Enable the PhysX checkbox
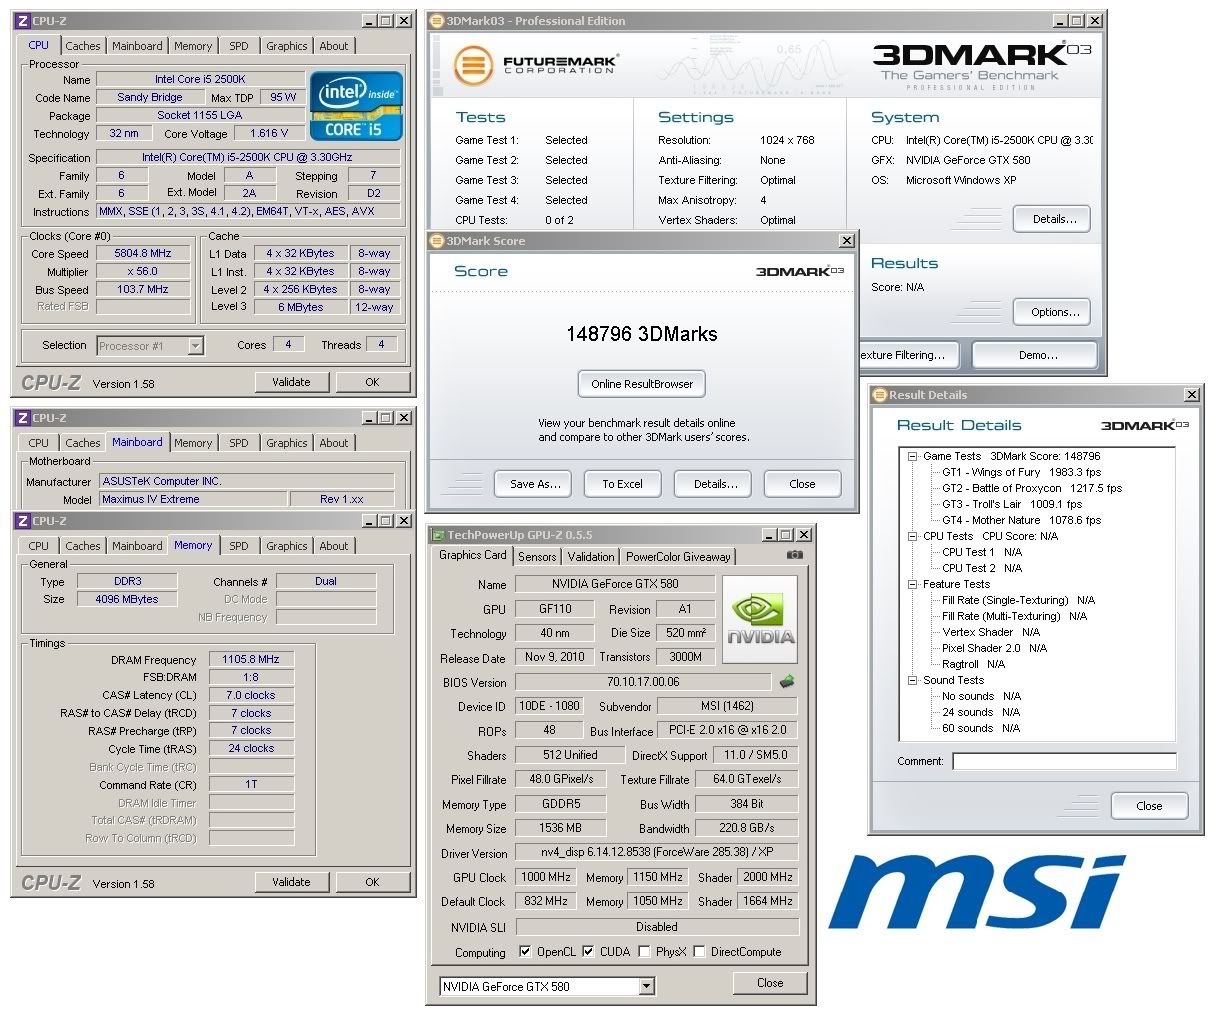Image resolution: width=1217 pixels, height=1027 pixels. [x=644, y=952]
